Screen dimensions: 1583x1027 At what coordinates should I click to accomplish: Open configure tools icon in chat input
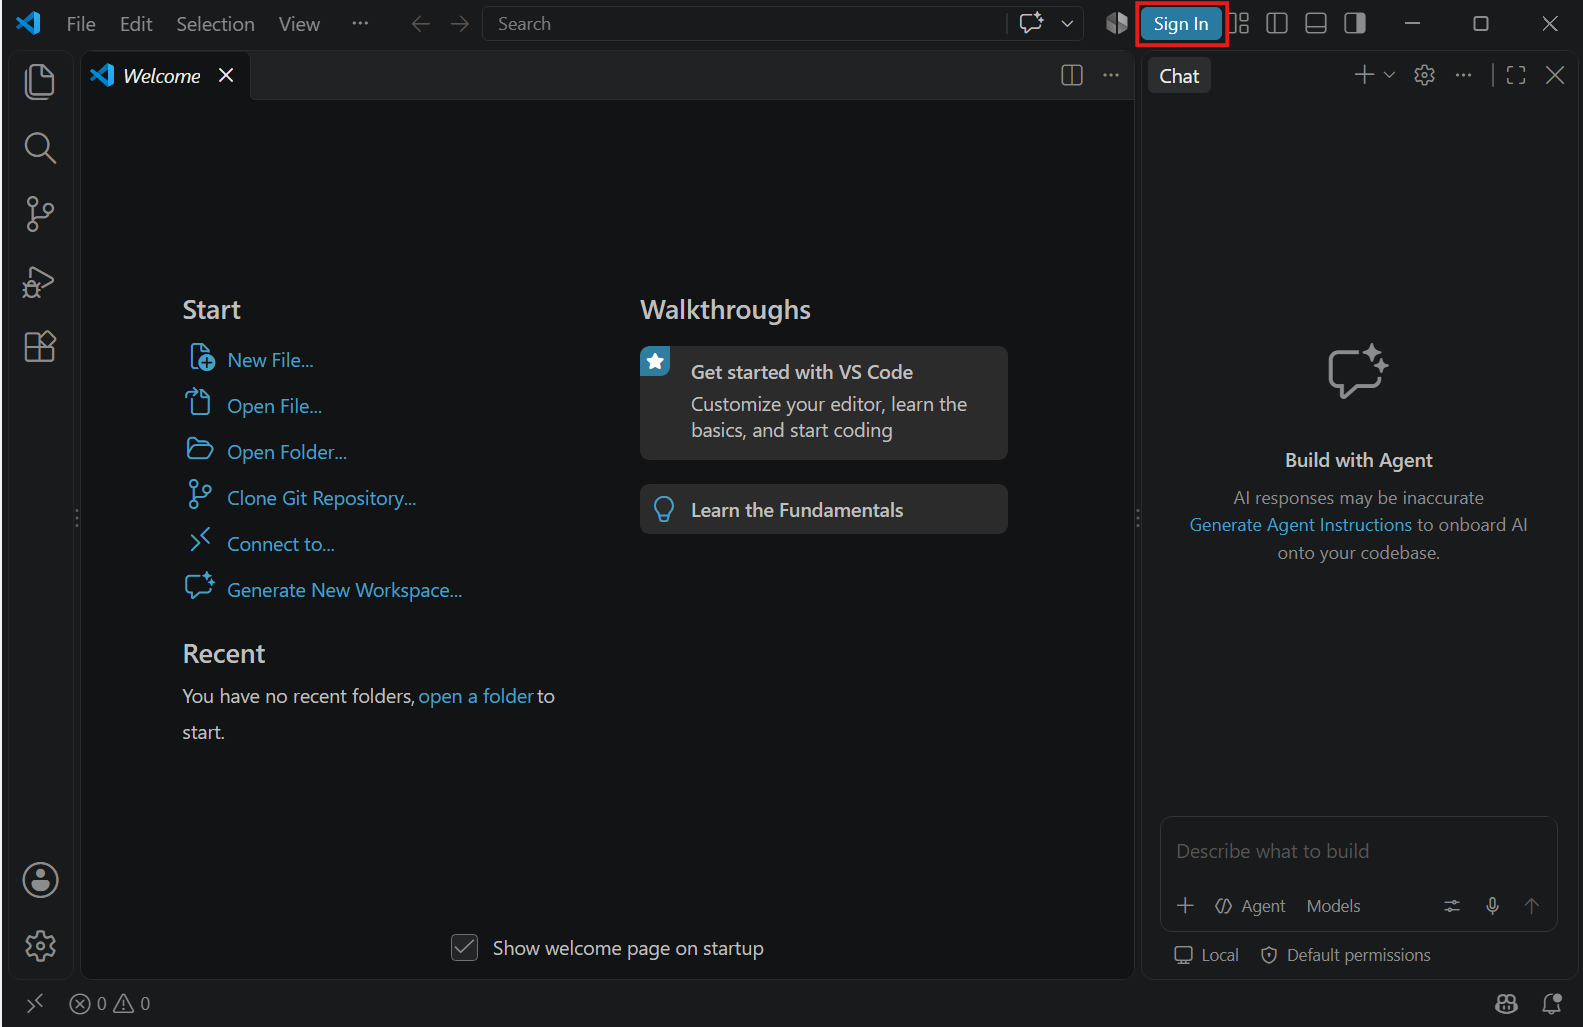(x=1452, y=906)
